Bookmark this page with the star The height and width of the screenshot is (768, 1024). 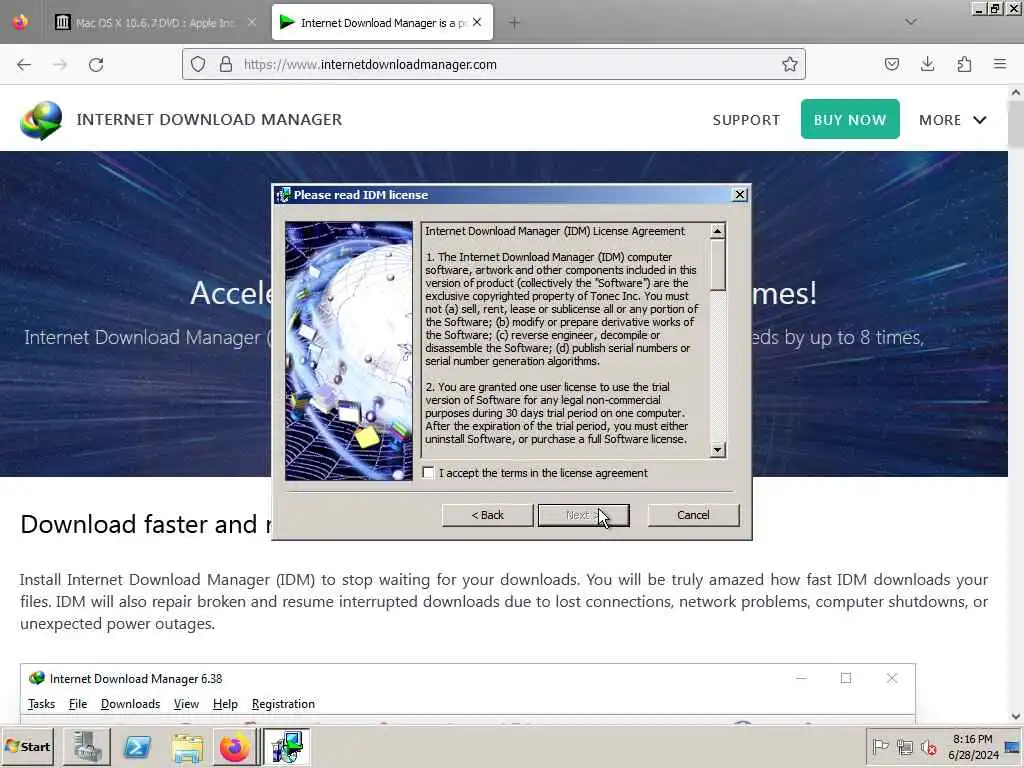(790, 64)
